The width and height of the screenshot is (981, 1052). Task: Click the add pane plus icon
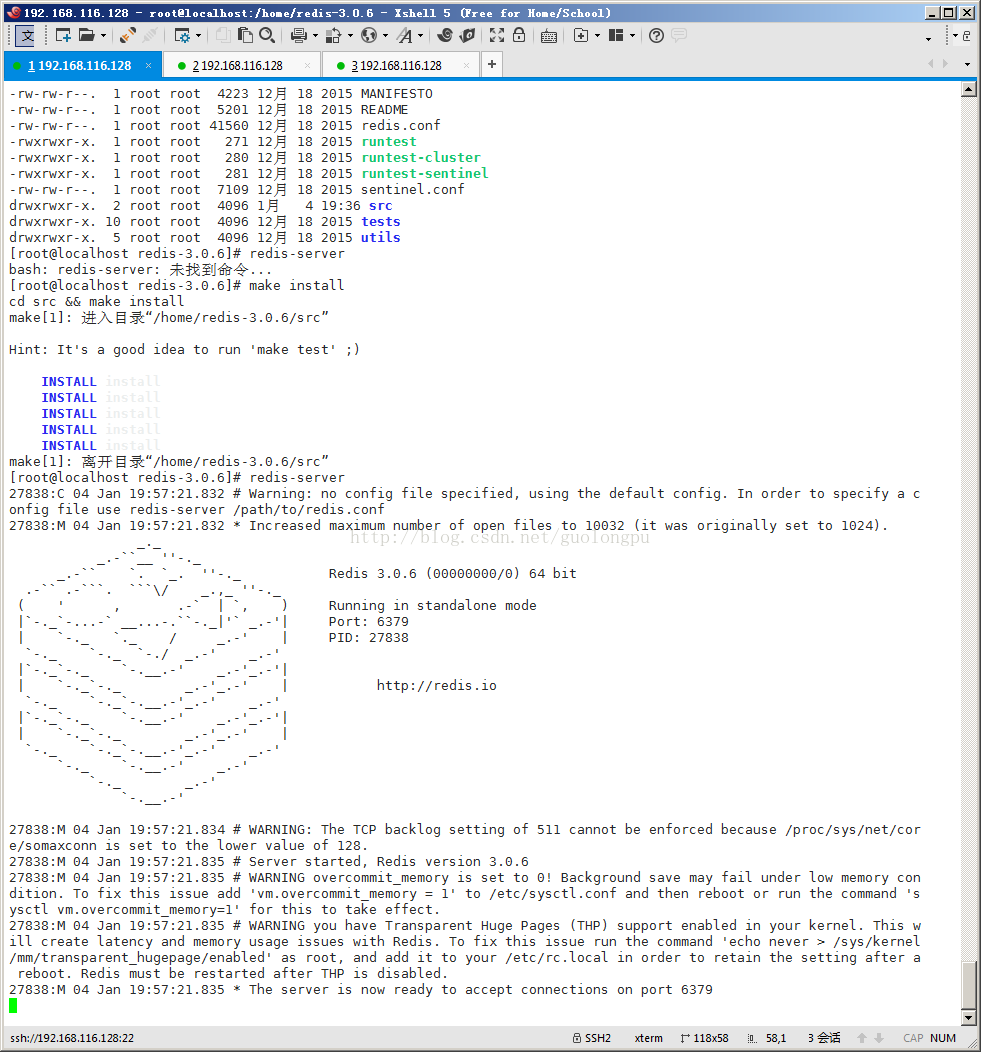pos(581,36)
